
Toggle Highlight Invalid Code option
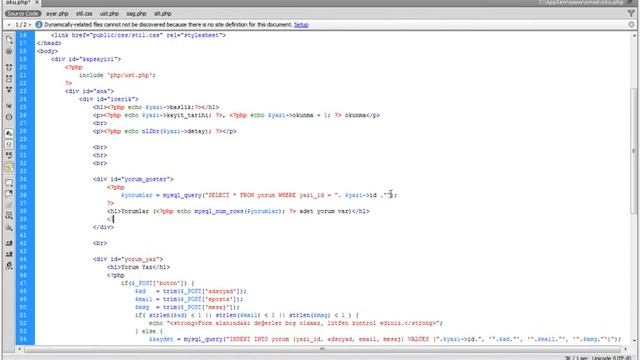(x=9, y=144)
